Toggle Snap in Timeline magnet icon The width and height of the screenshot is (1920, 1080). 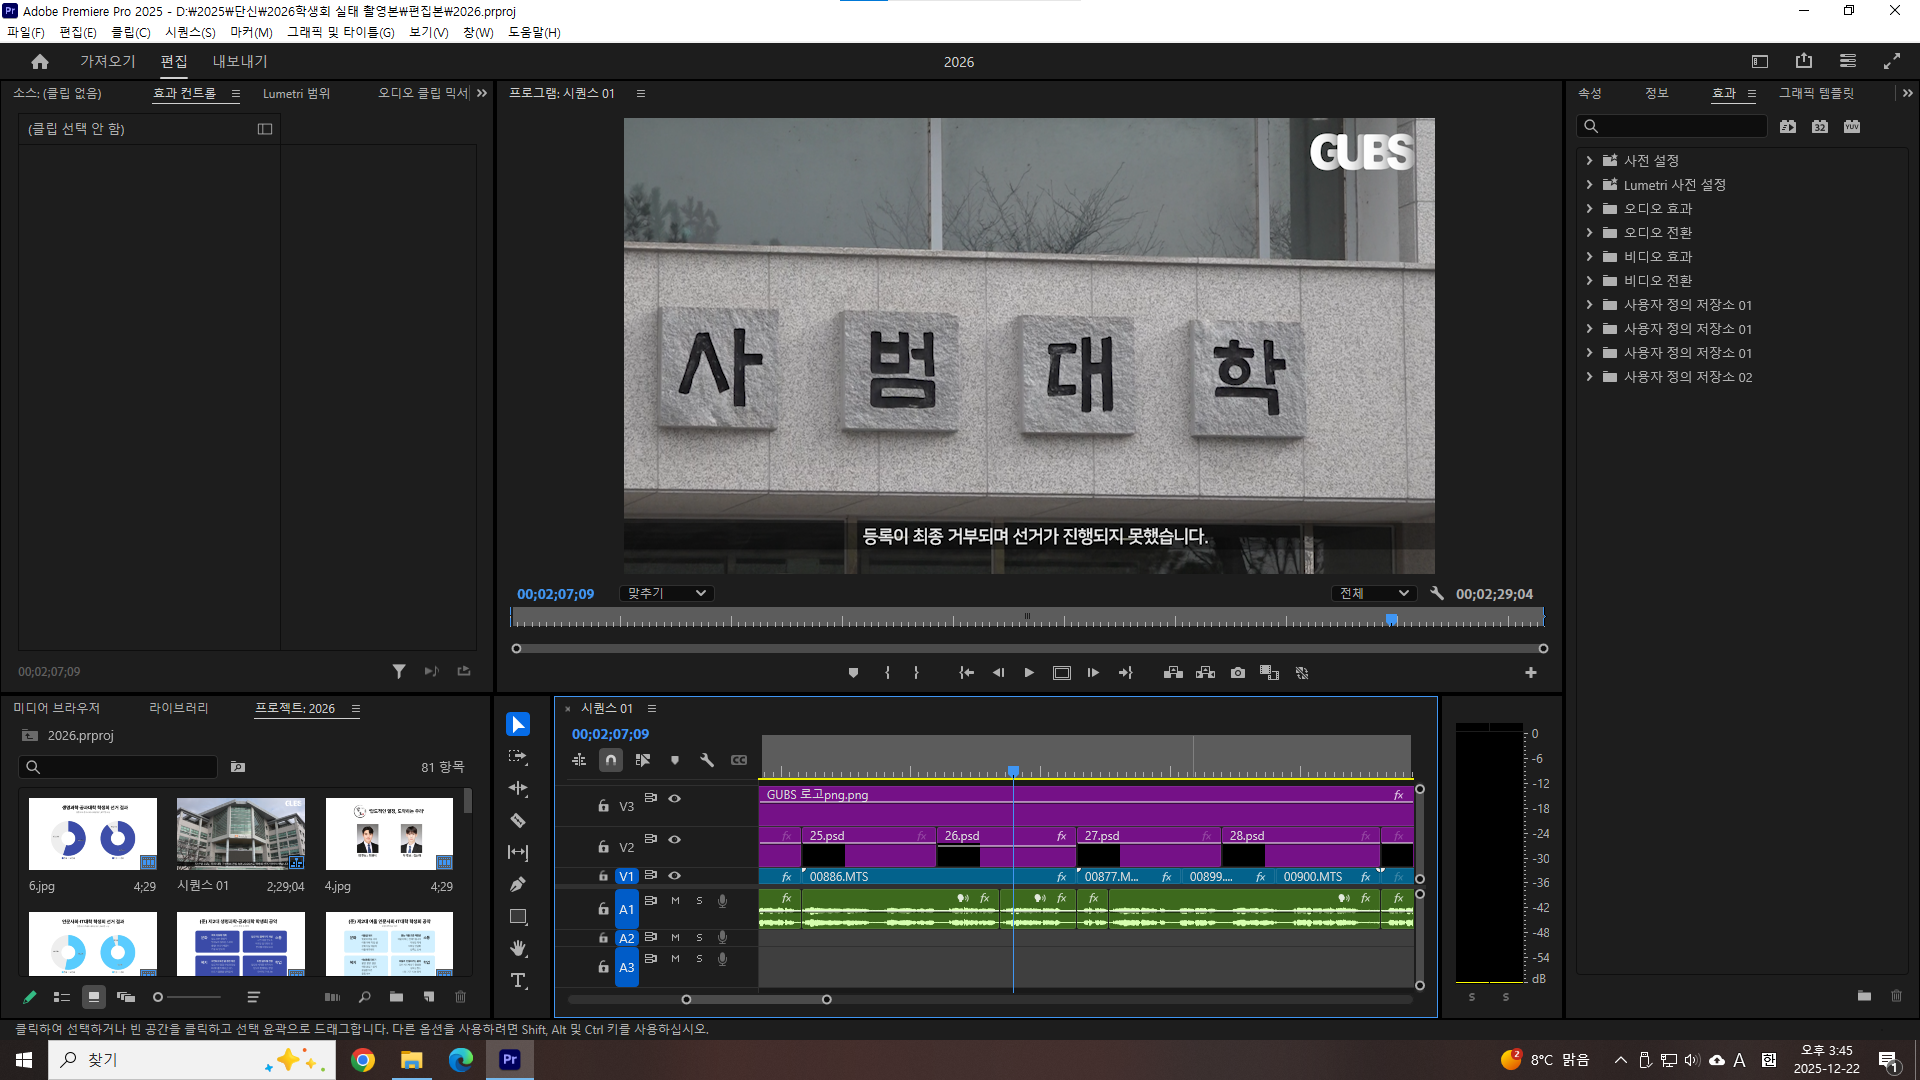point(611,760)
